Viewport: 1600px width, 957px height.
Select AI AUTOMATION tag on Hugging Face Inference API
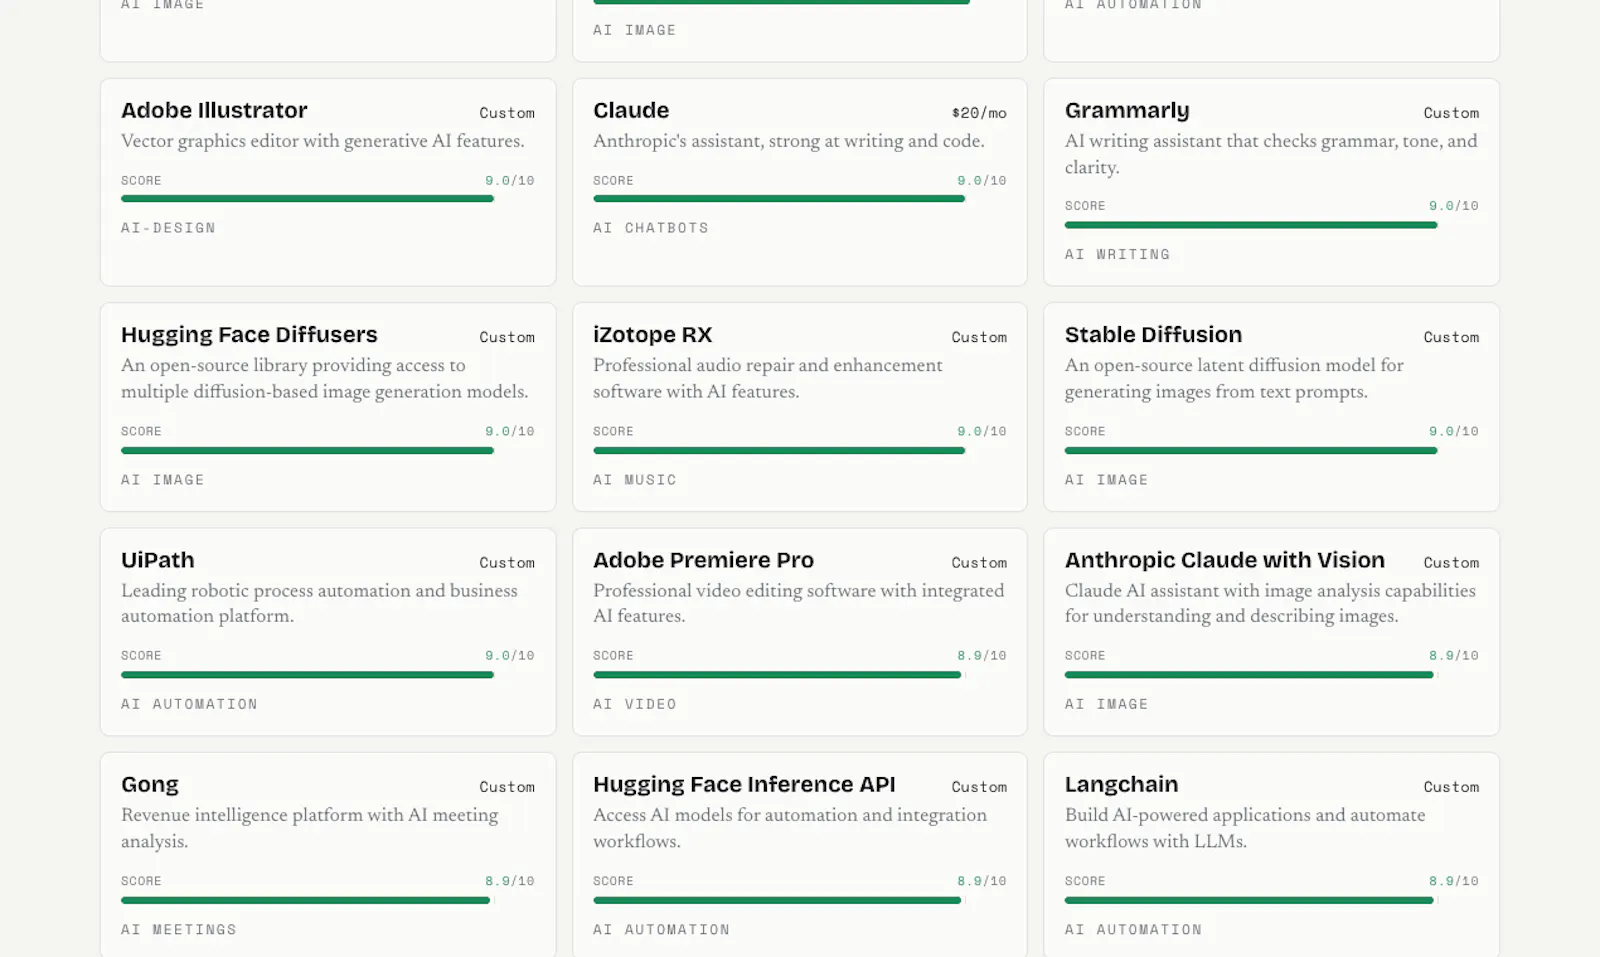pyautogui.click(x=661, y=929)
